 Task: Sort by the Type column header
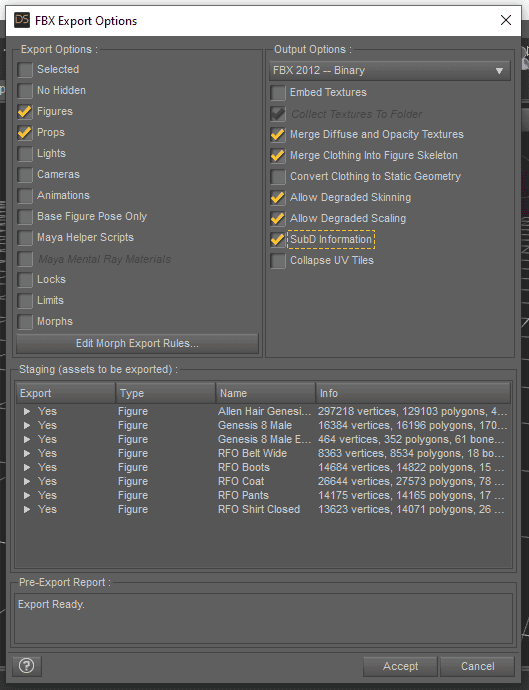click(166, 393)
